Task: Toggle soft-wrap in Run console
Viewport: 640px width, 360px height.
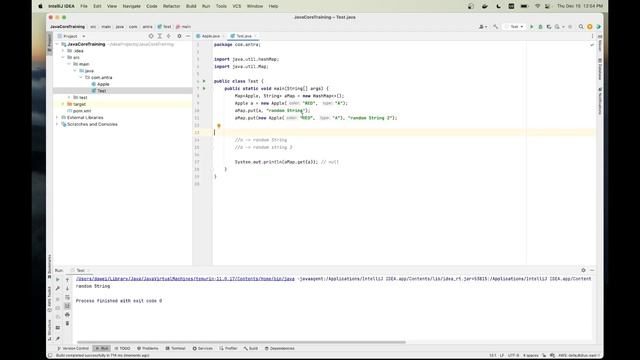Action: (67, 297)
